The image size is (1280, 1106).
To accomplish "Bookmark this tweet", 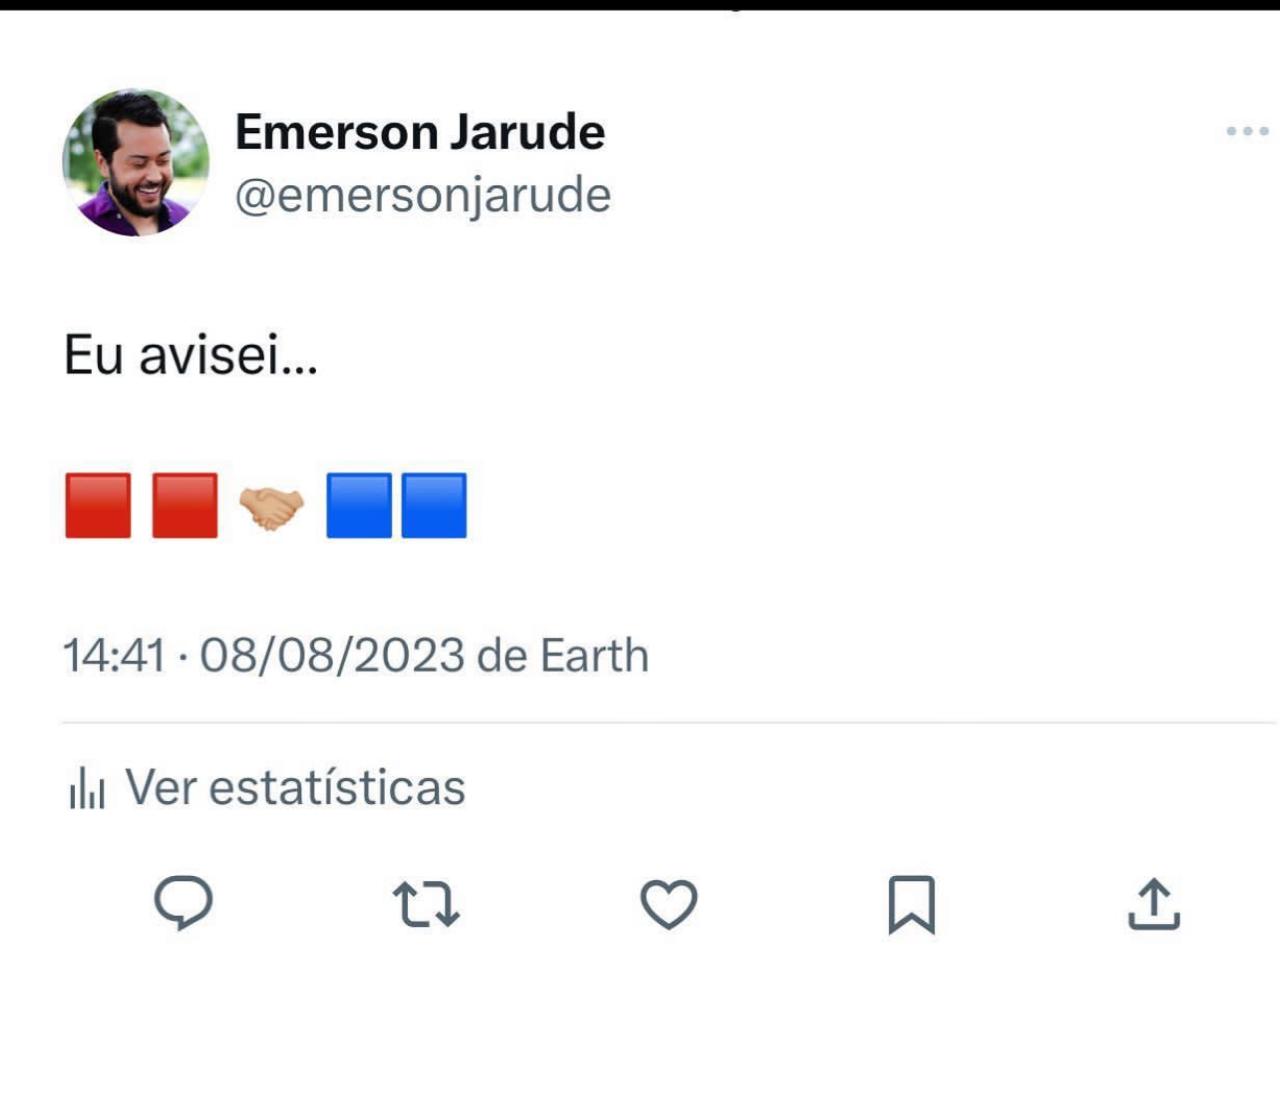I will 911,904.
